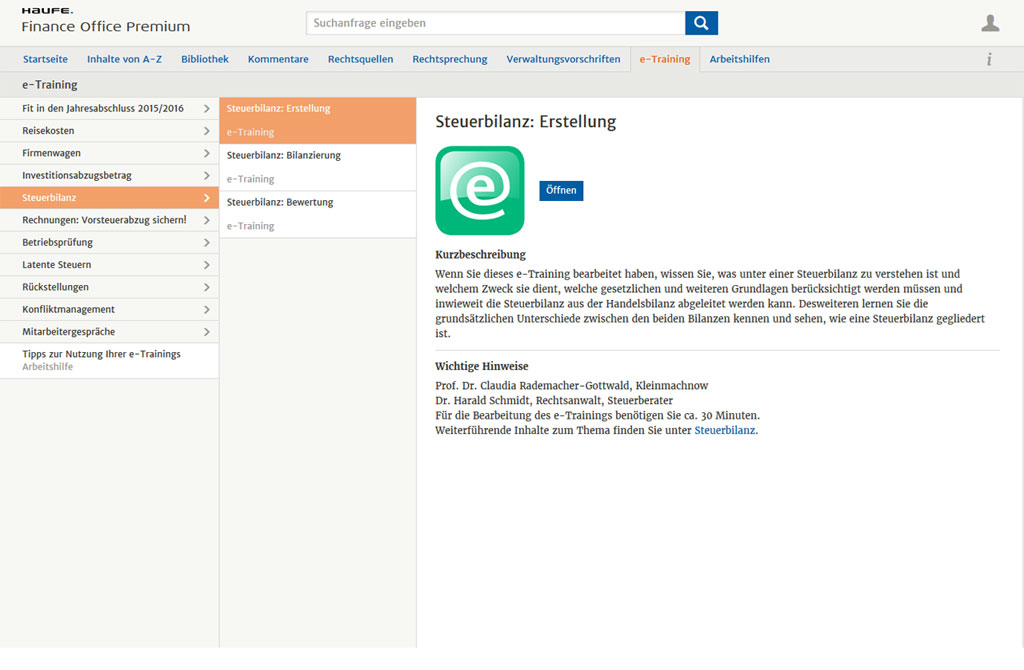
Task: Follow the Steuerbilanz link in Hinweise
Action: pos(724,430)
